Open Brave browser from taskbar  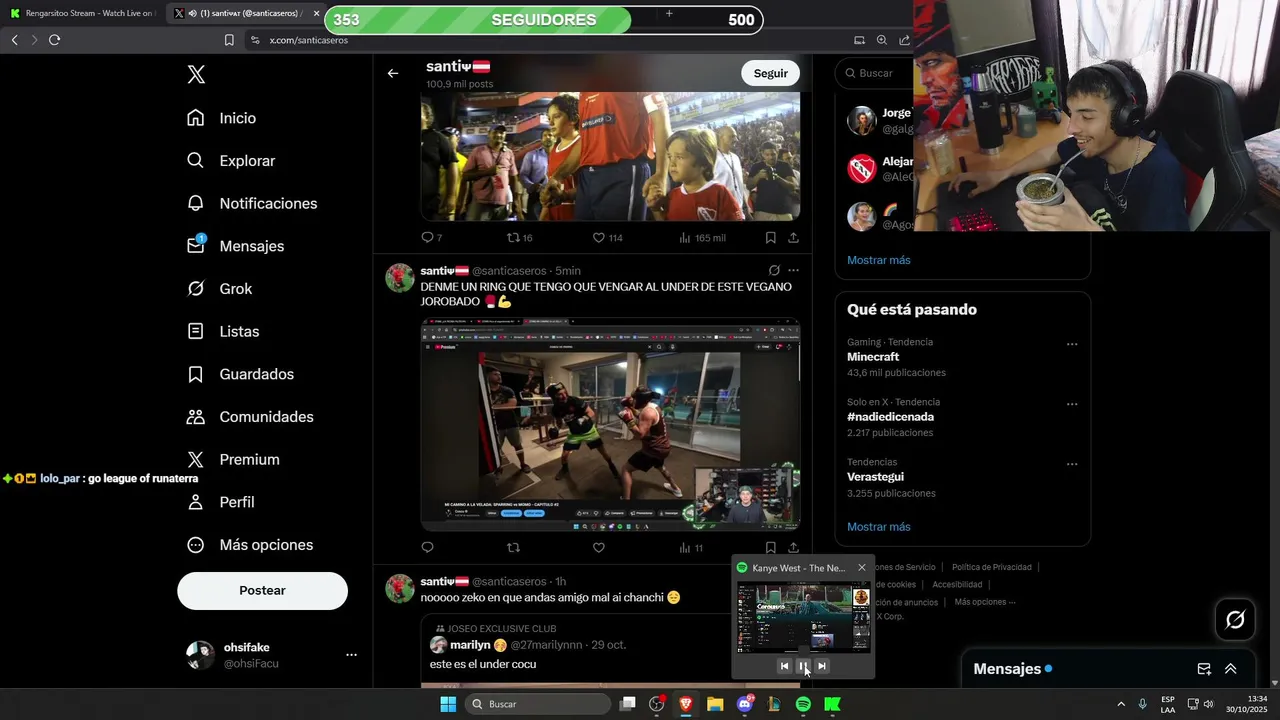pyautogui.click(x=686, y=704)
